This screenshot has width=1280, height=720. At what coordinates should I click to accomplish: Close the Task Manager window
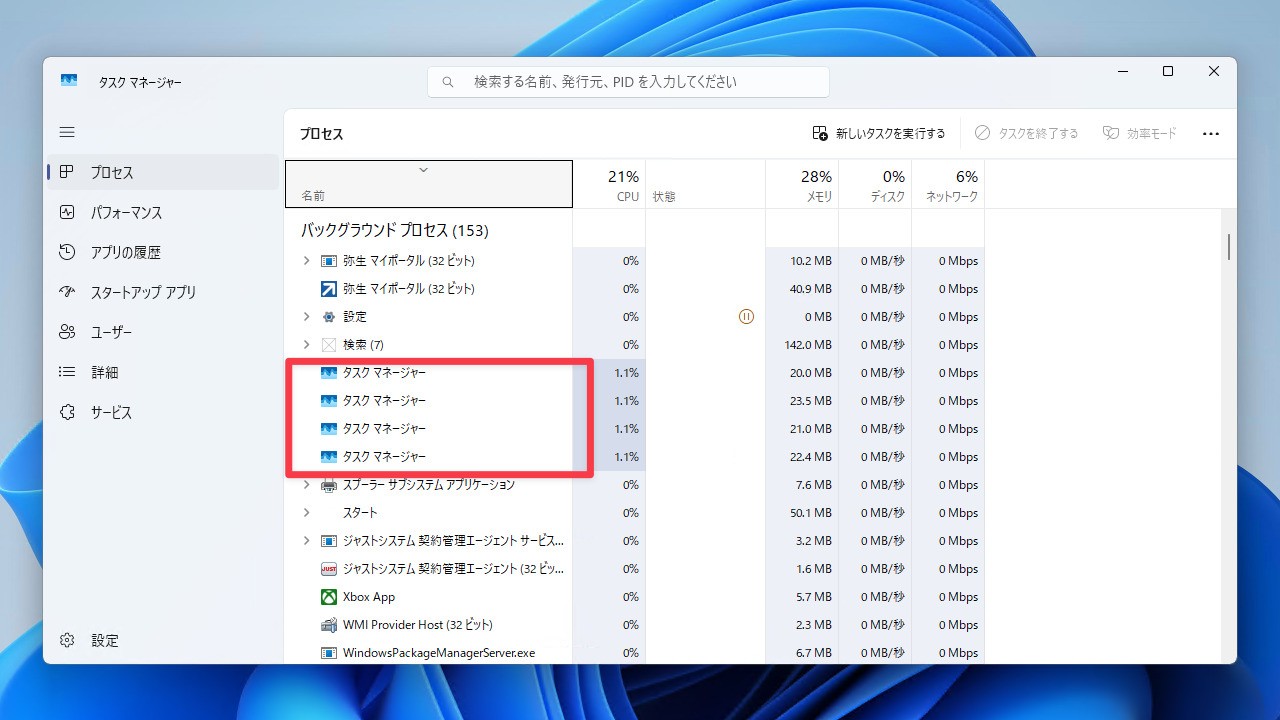click(x=1214, y=72)
